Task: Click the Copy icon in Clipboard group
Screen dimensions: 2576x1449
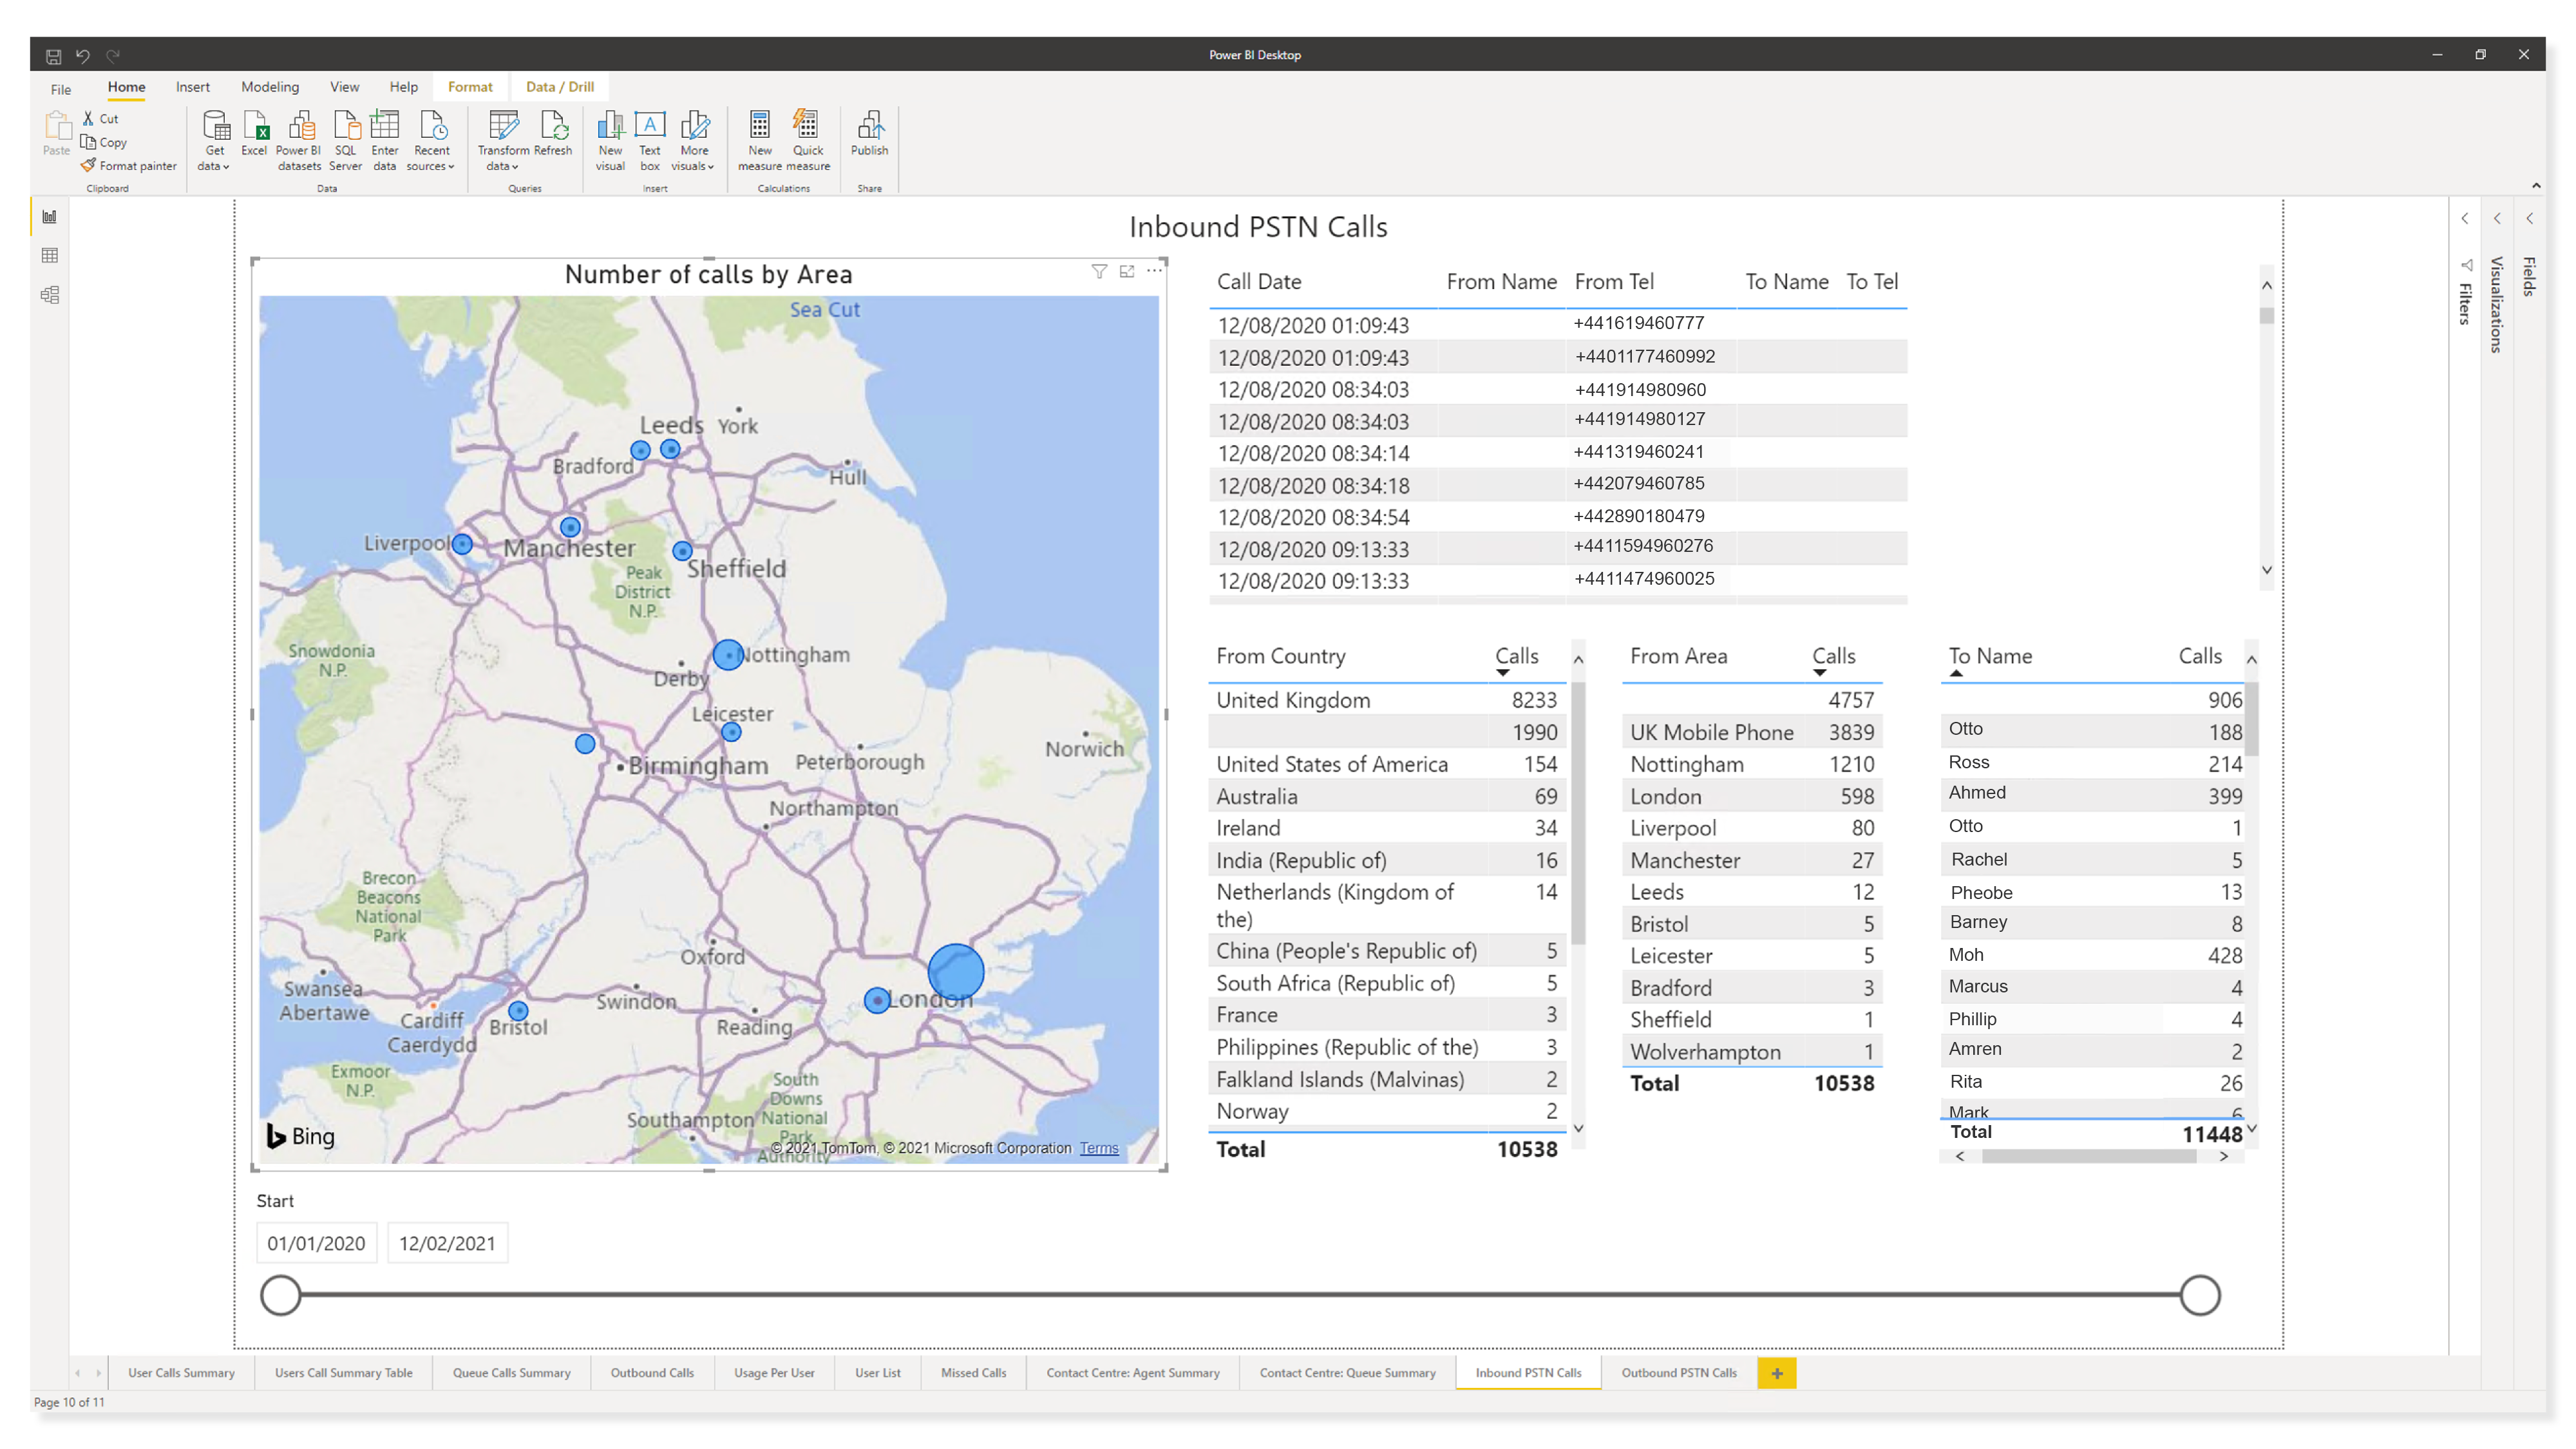Action: tap(88, 142)
